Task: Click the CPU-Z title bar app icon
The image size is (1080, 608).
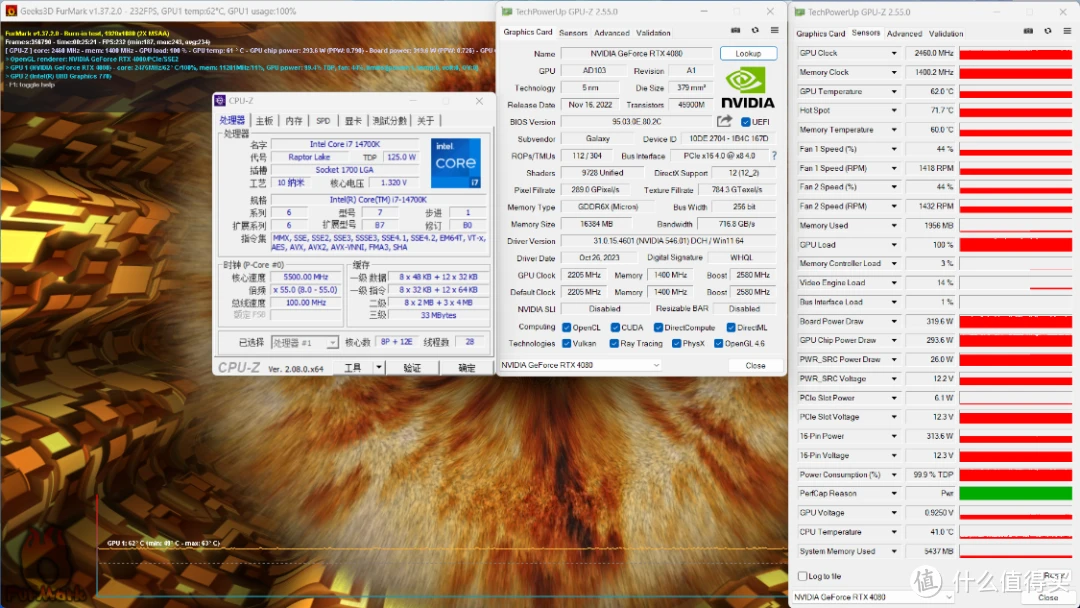Action: click(220, 101)
